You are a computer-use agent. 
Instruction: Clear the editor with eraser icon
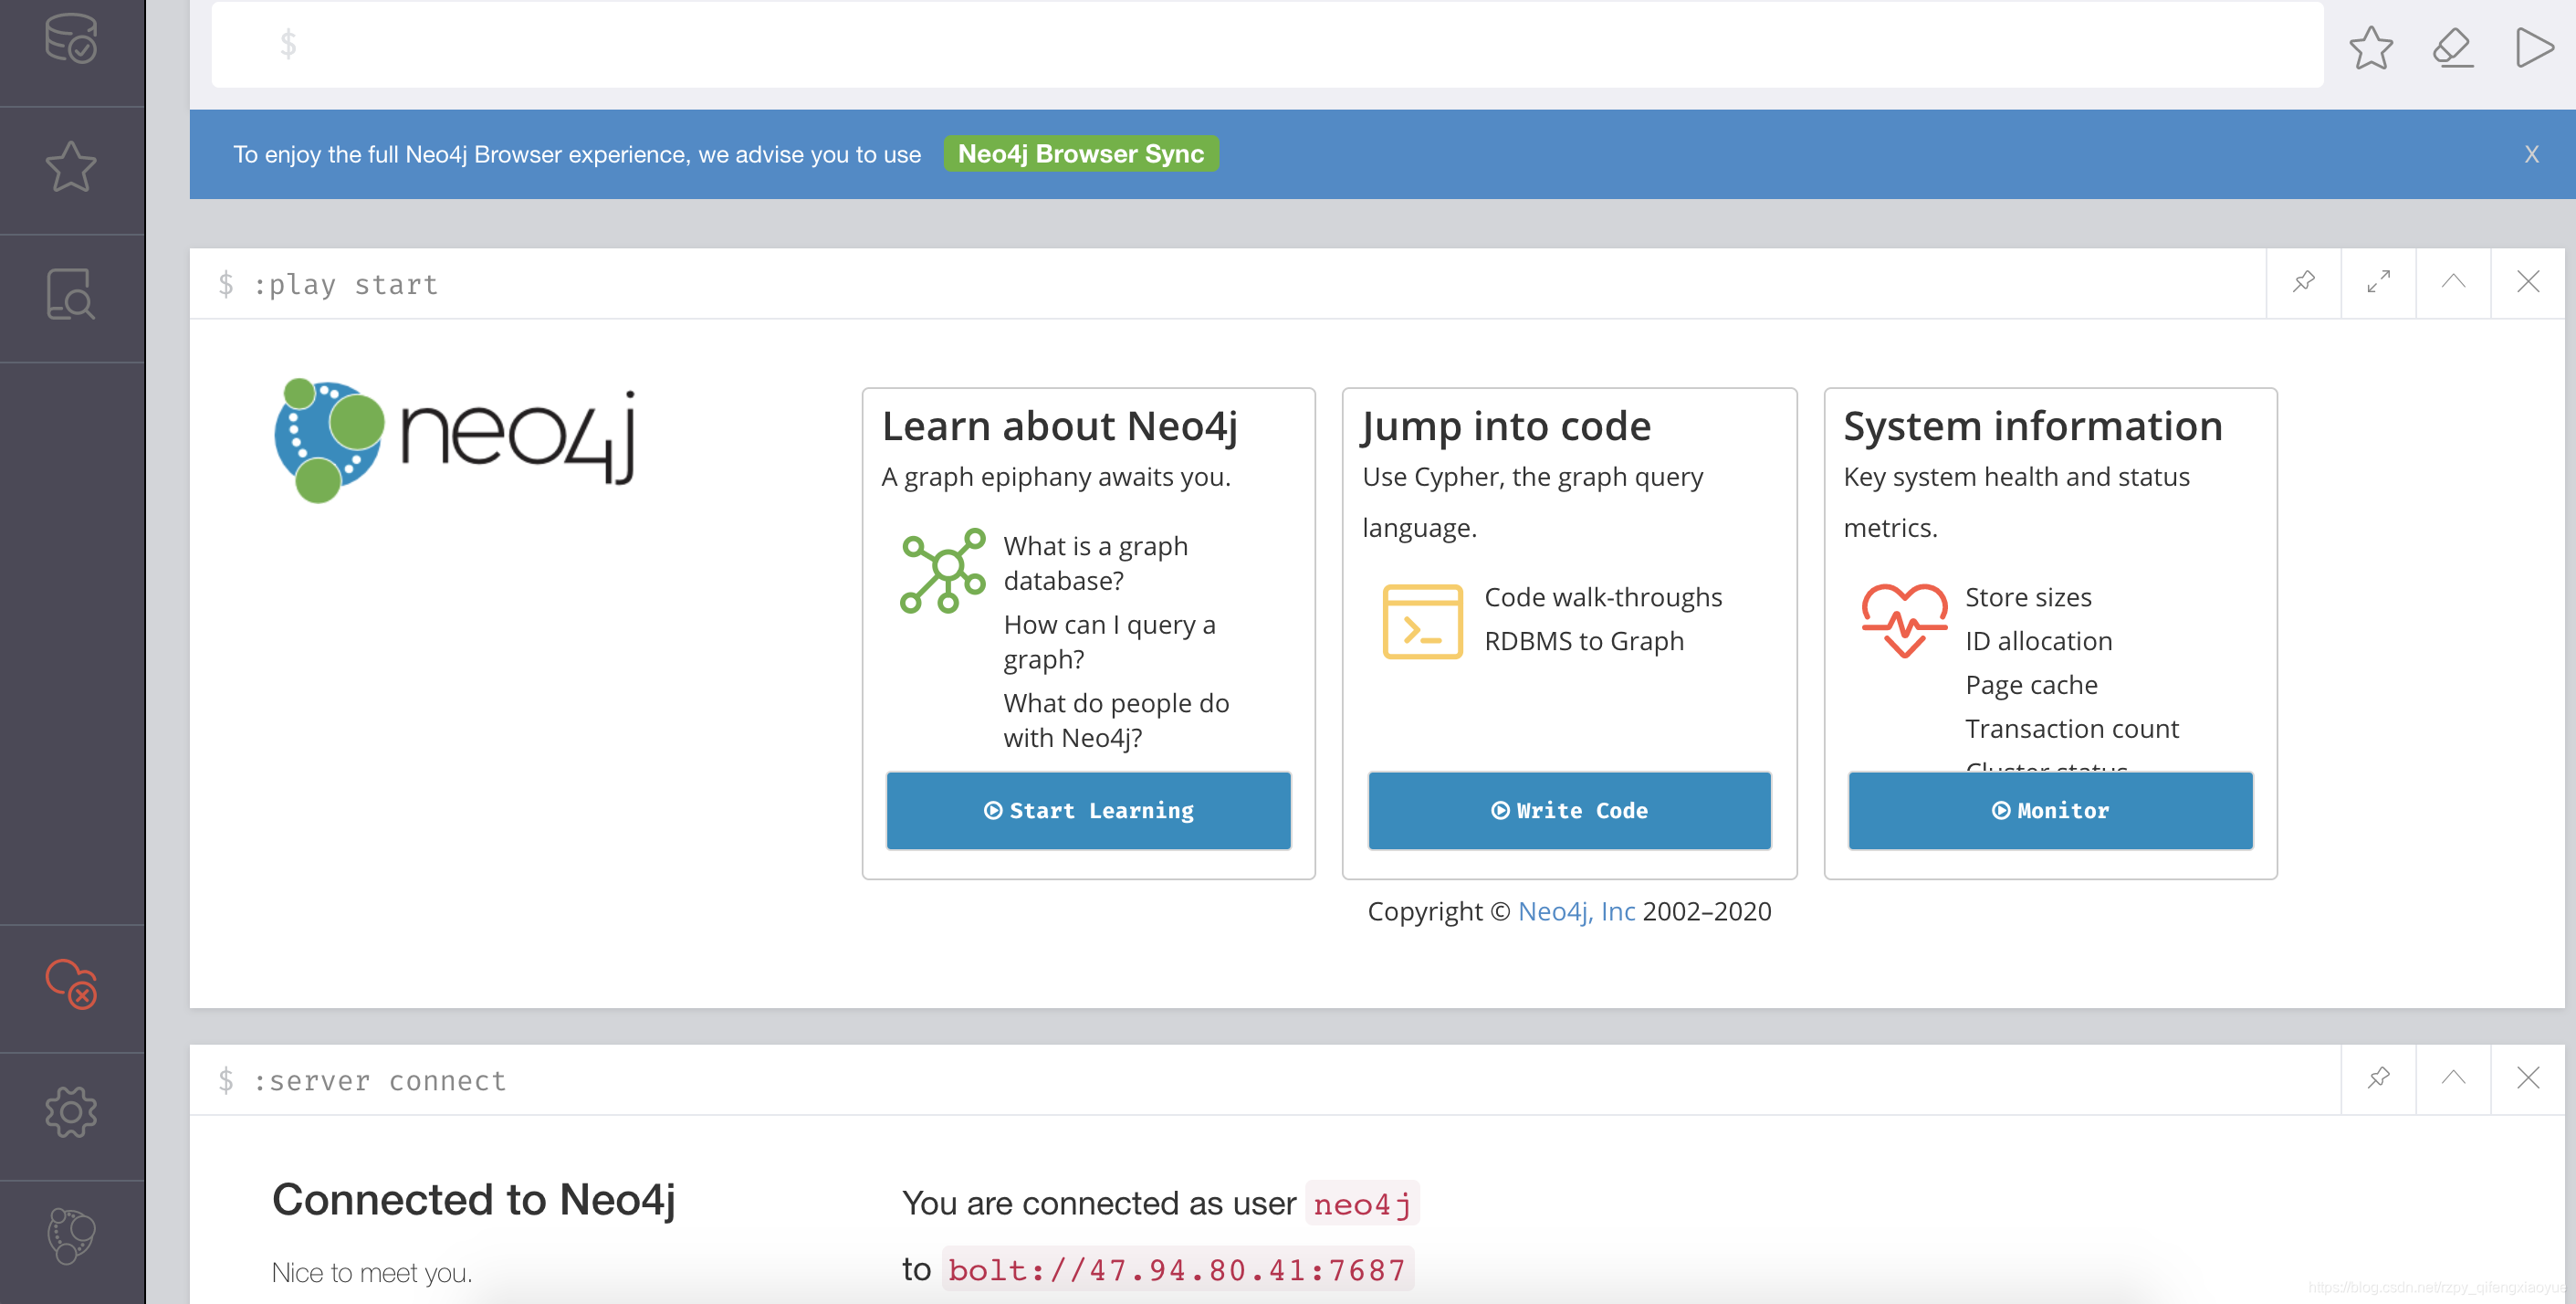pos(2453,47)
